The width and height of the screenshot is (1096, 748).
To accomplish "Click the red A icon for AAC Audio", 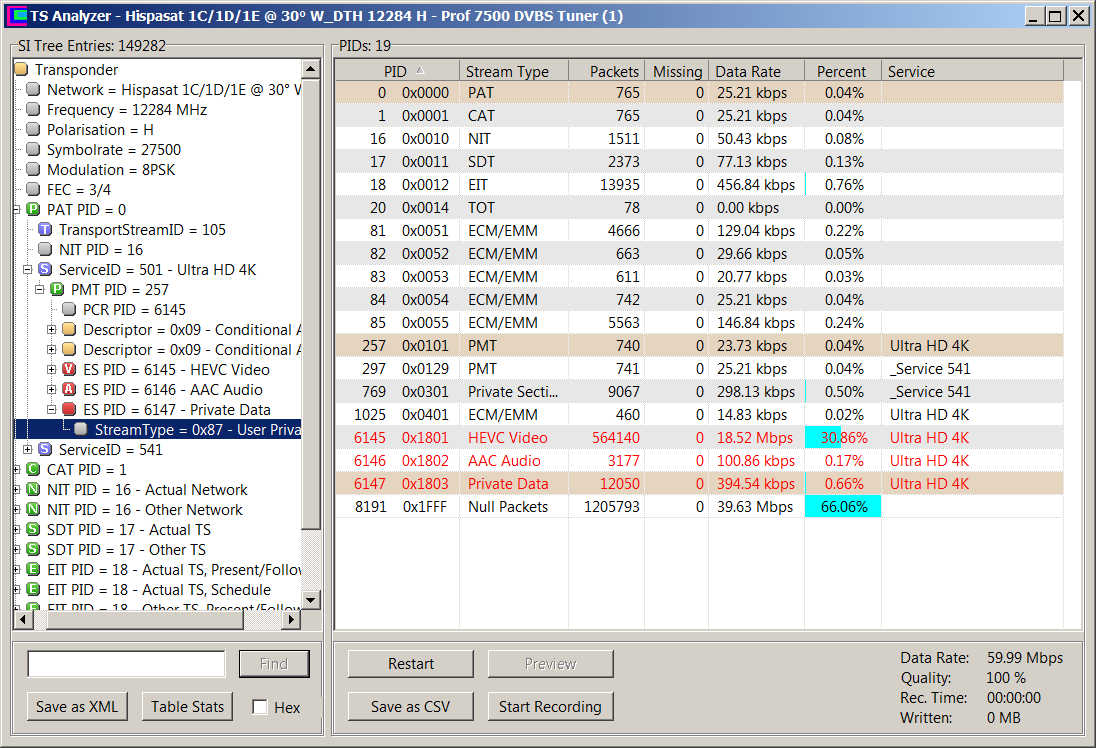I will click(x=69, y=390).
